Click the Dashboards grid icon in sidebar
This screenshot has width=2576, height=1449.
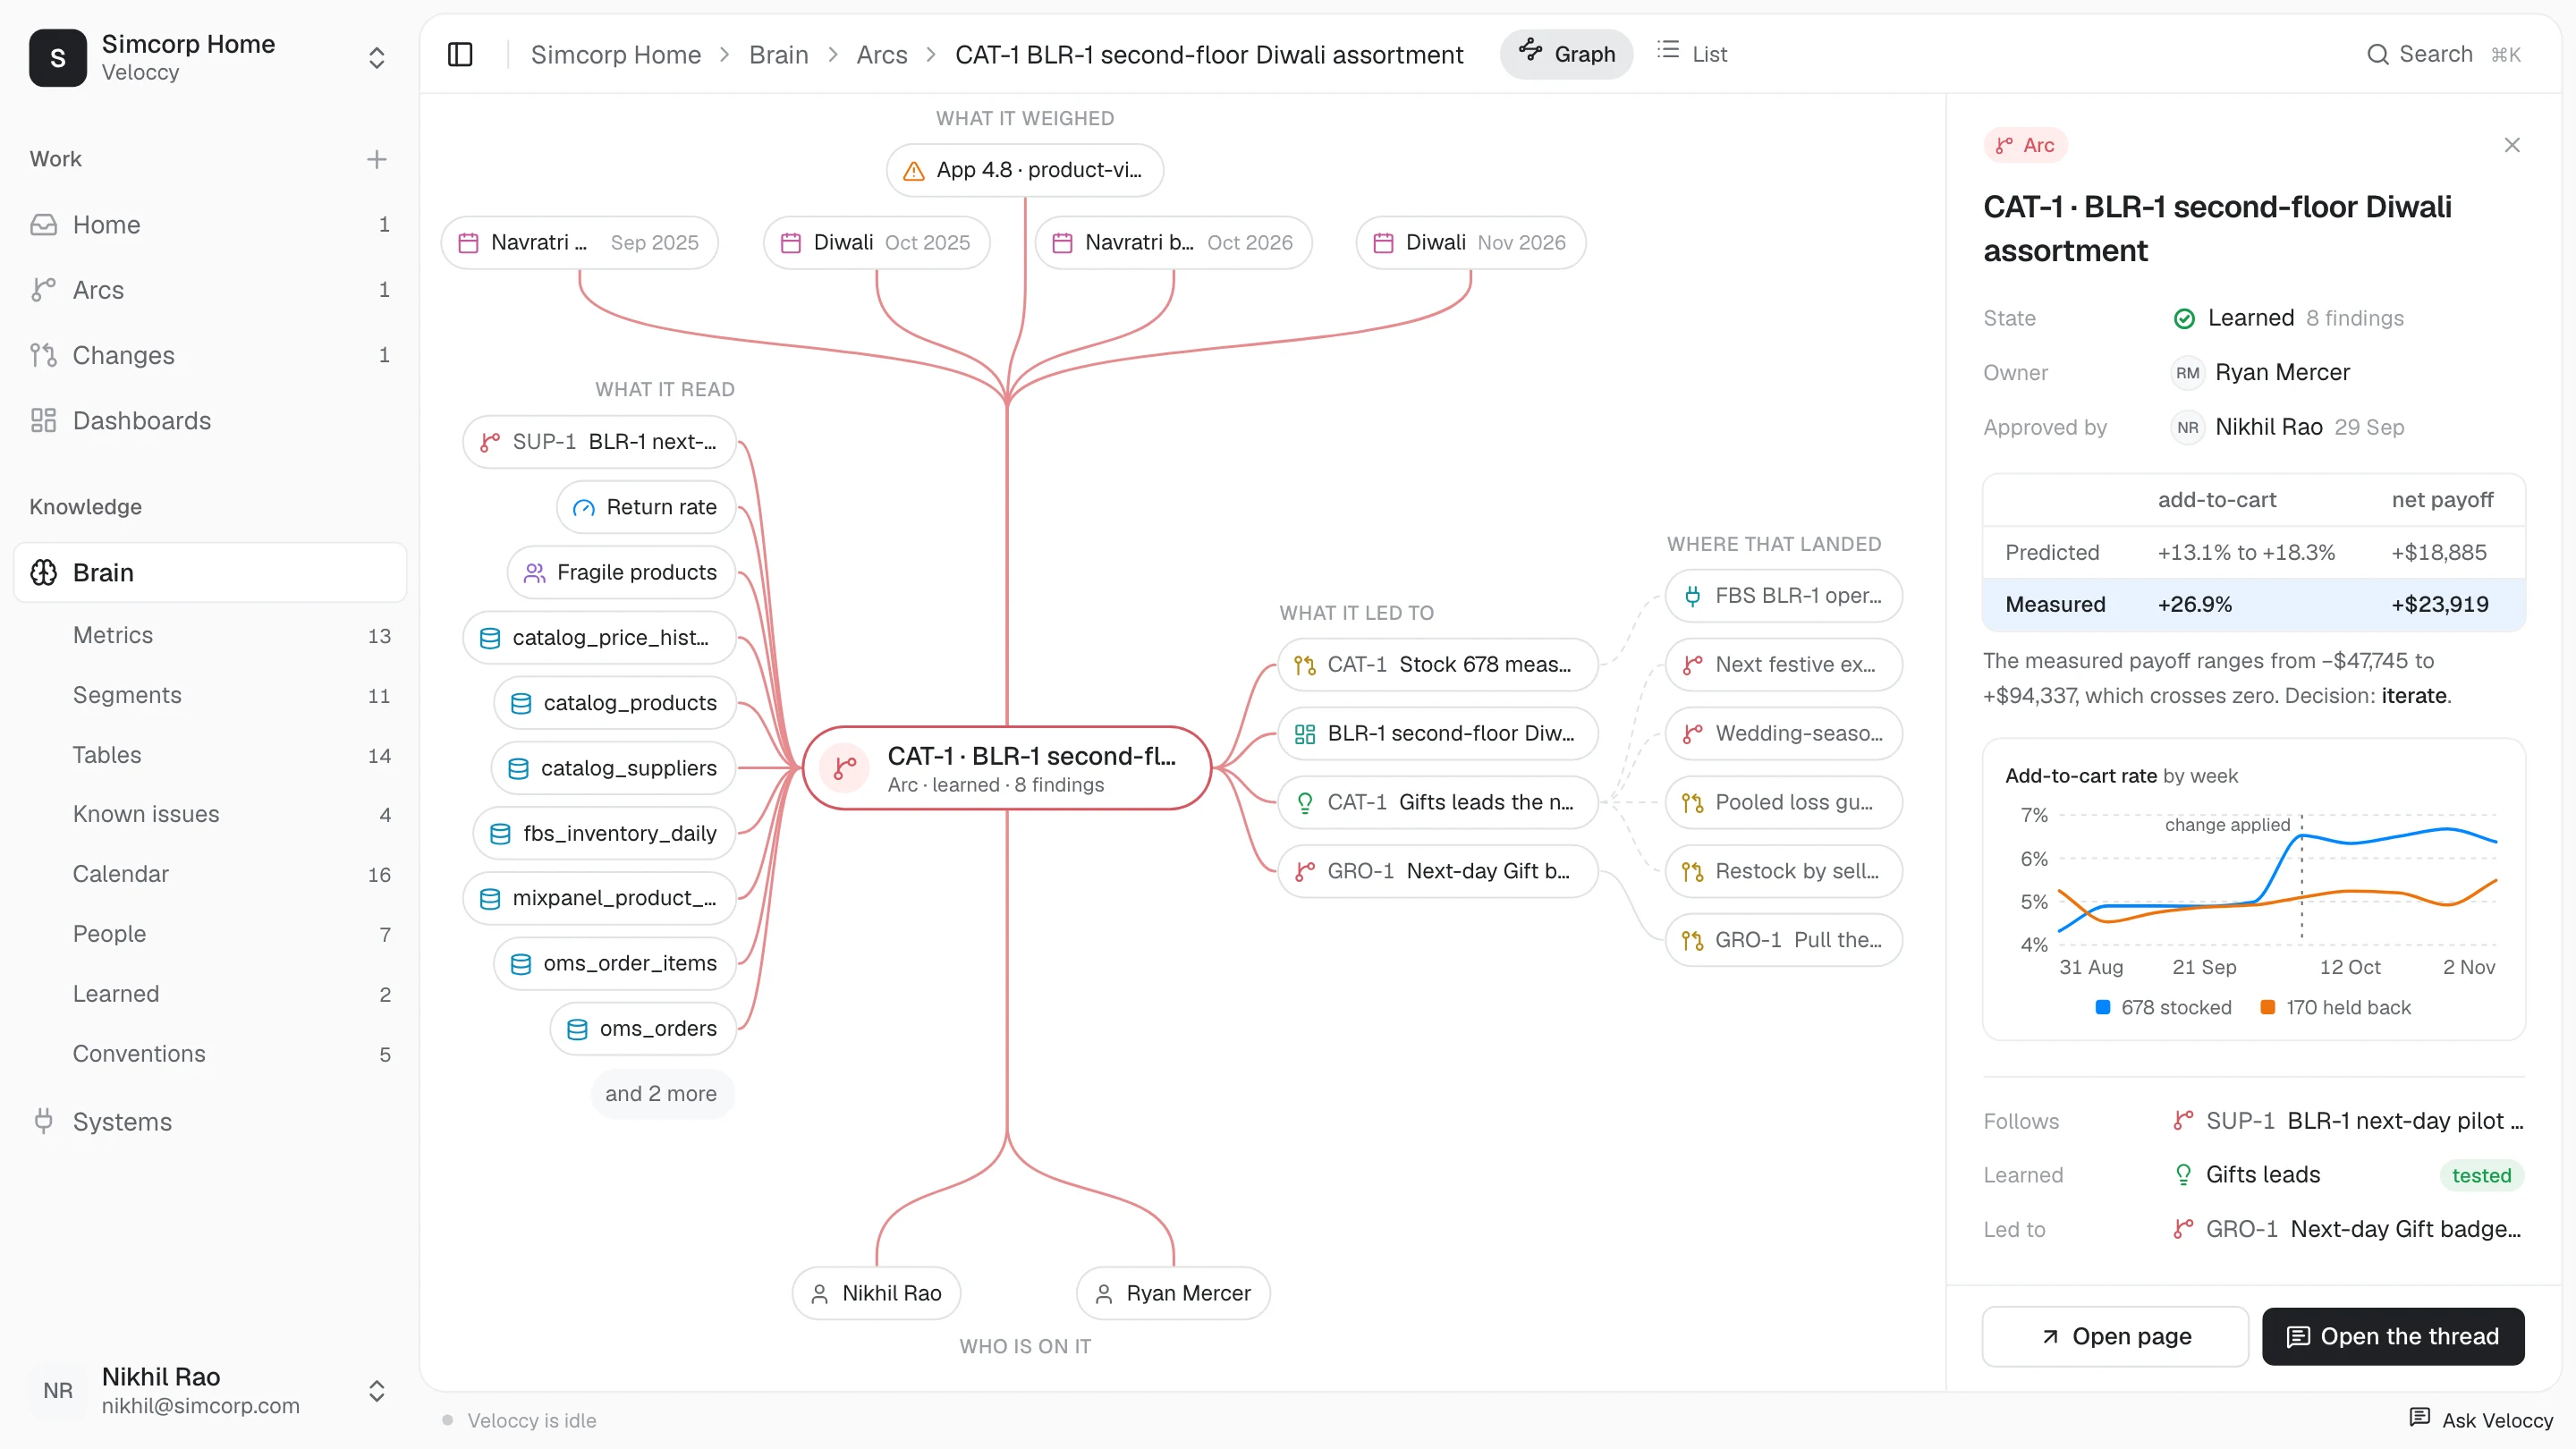pos(43,420)
